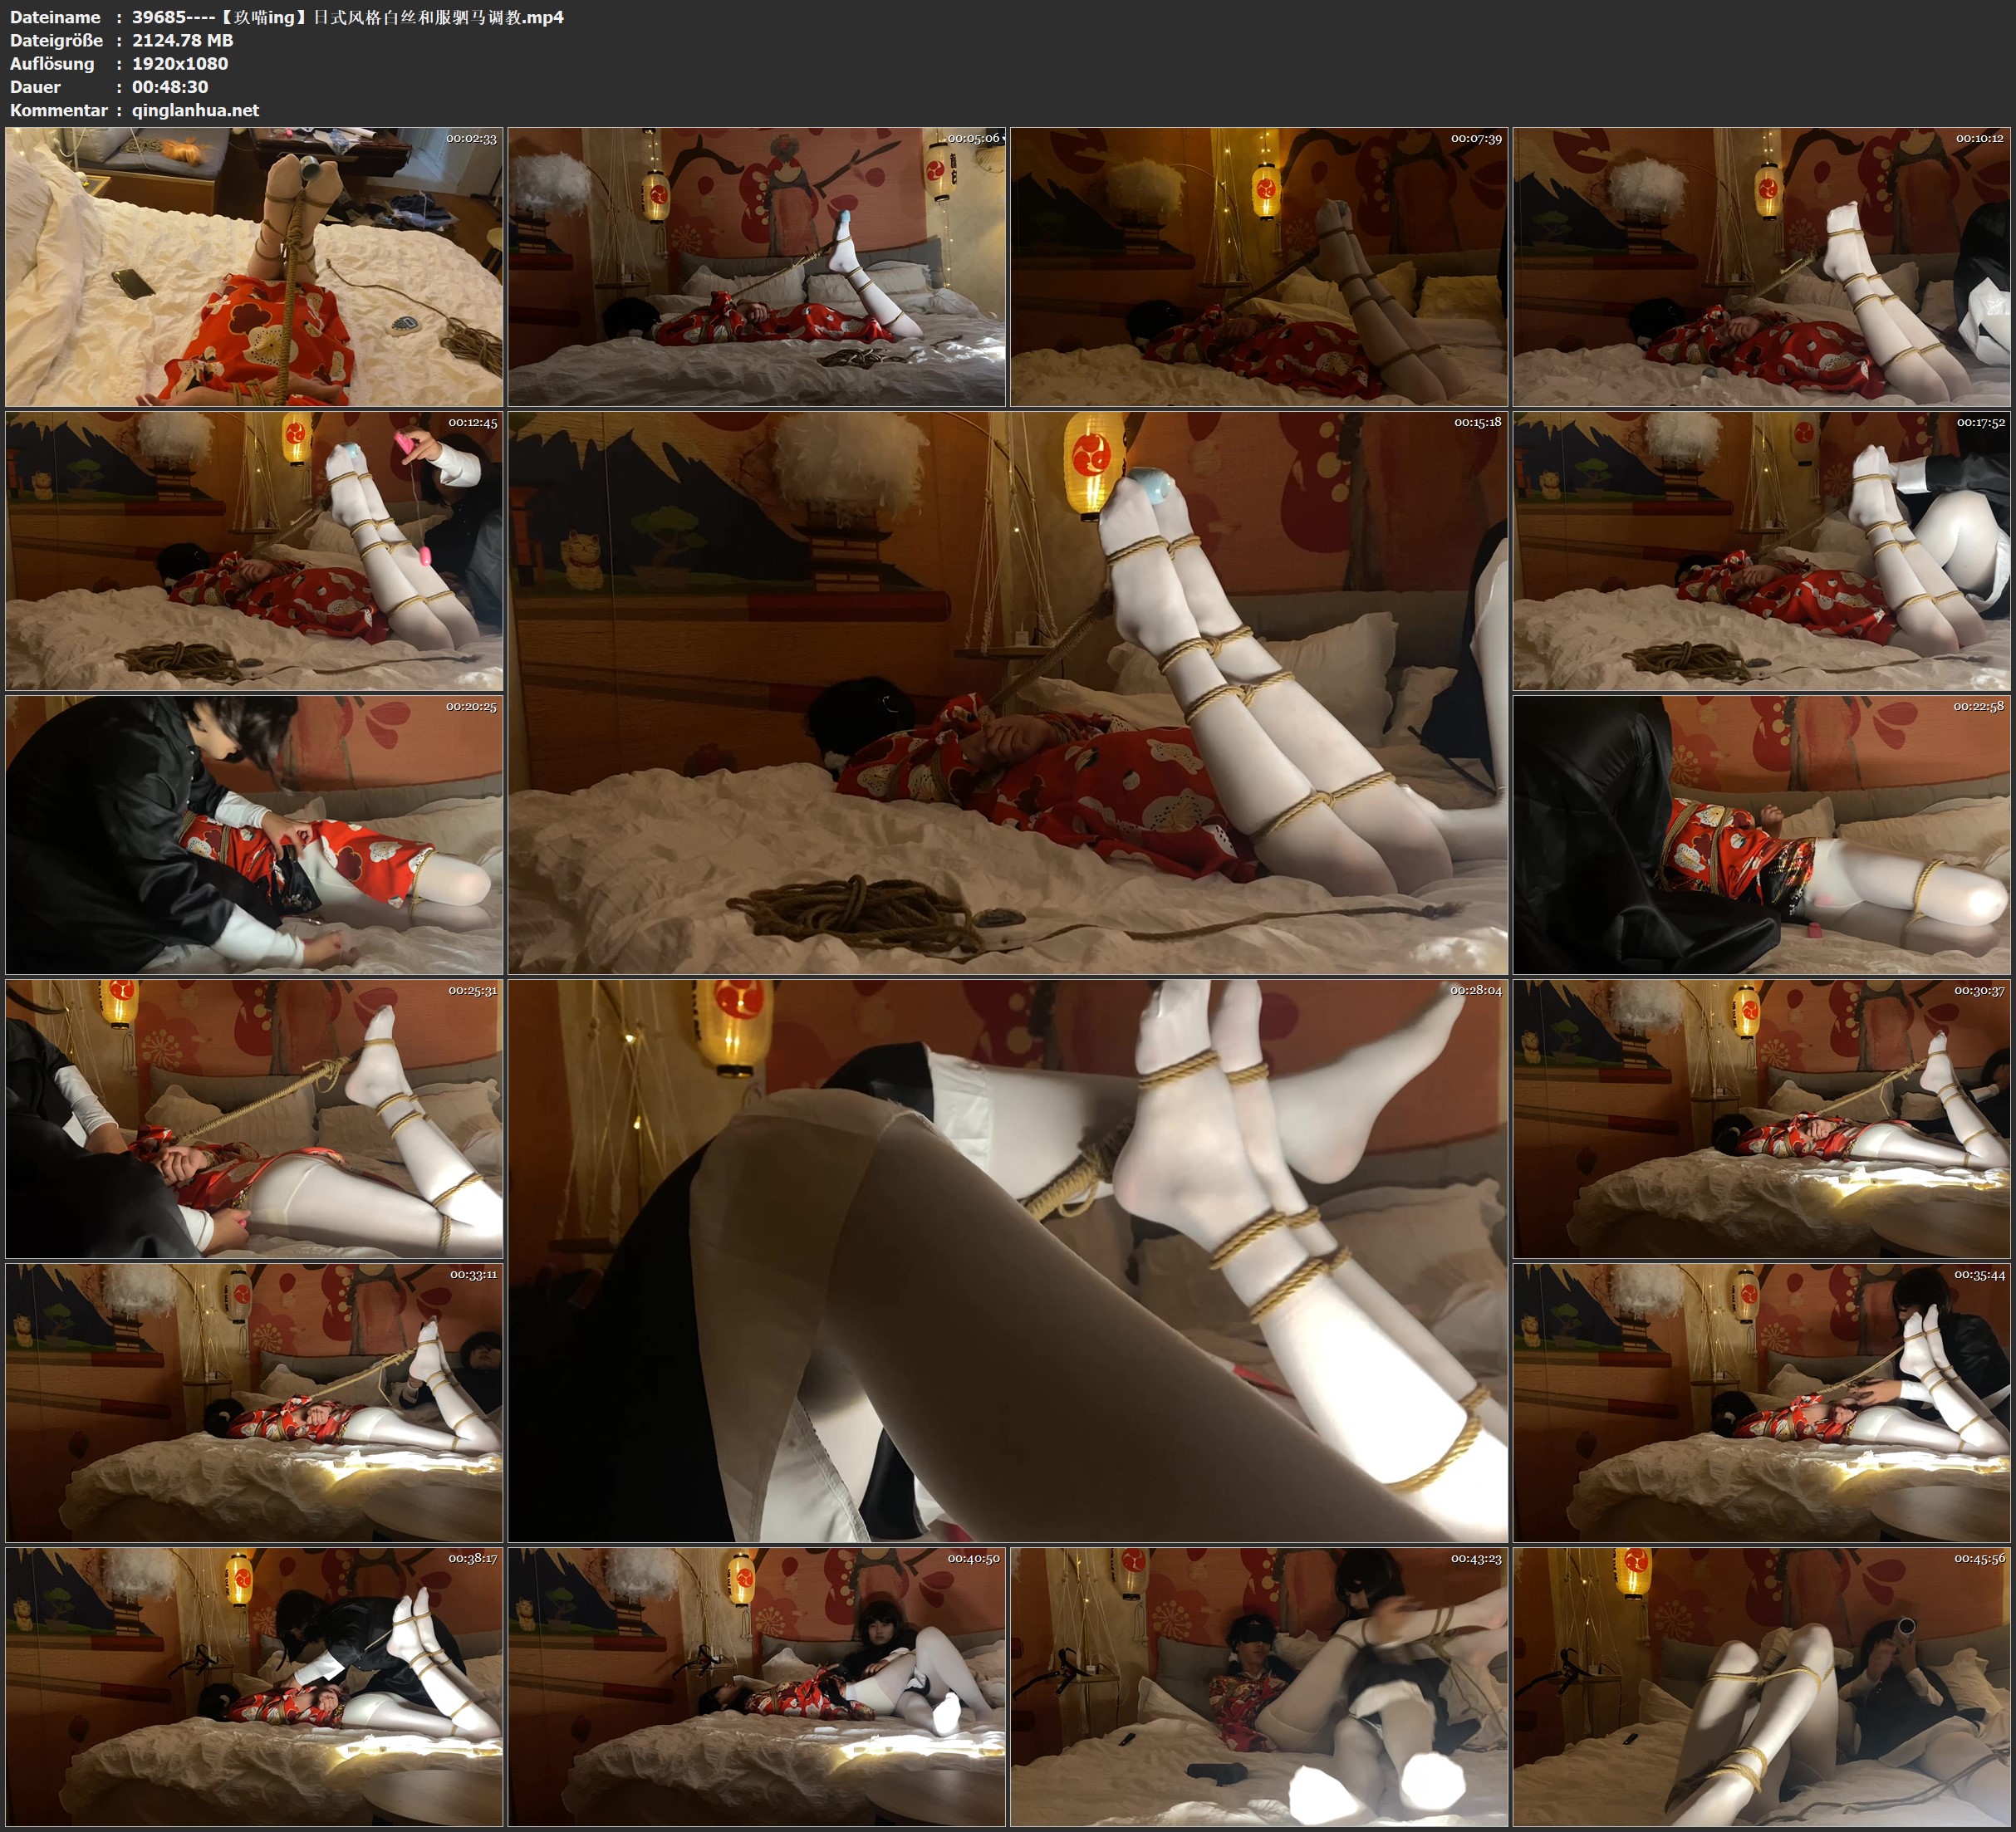Open the frame marked 00:05:06
The image size is (2016, 1832).
click(x=756, y=266)
